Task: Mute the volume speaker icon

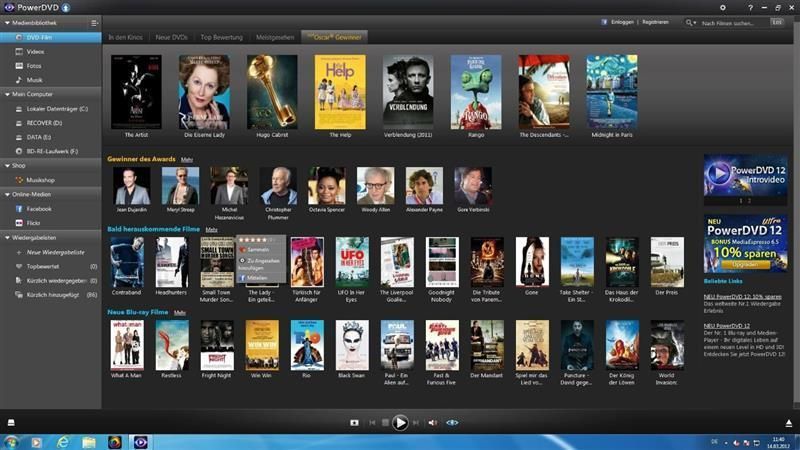Action: pos(433,423)
